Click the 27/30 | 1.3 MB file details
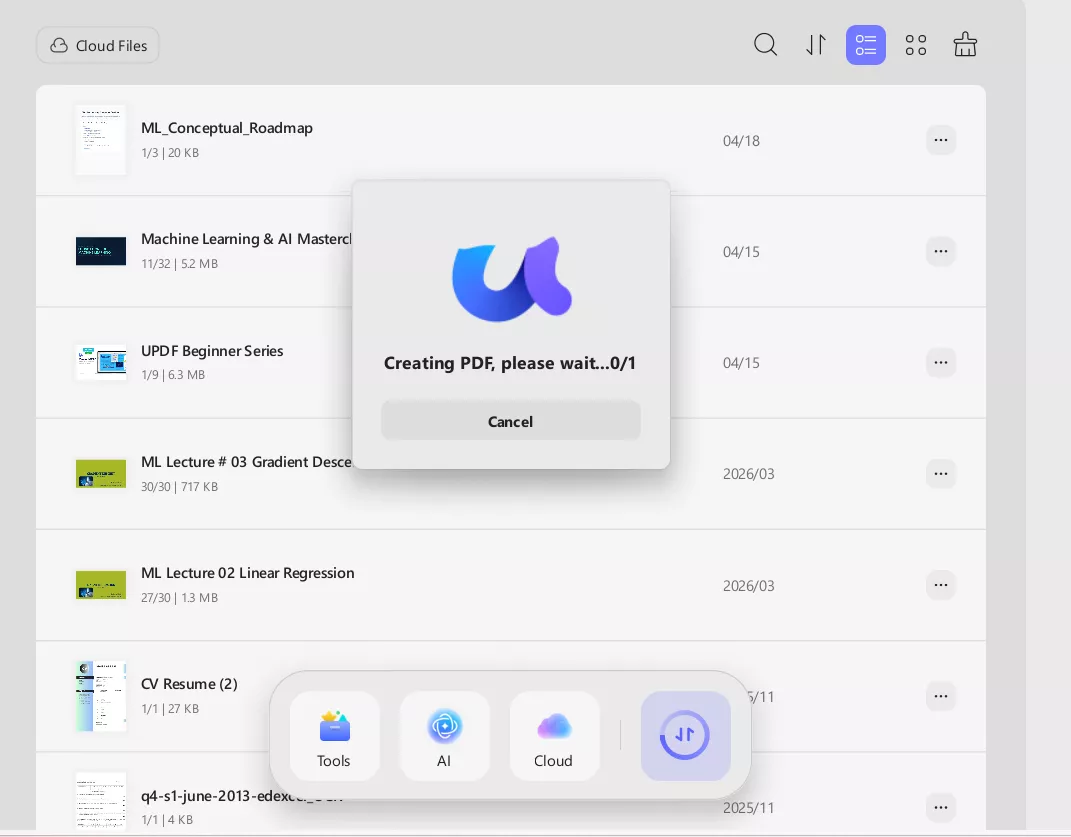Image resolution: width=1071 pixels, height=837 pixels. (180, 598)
